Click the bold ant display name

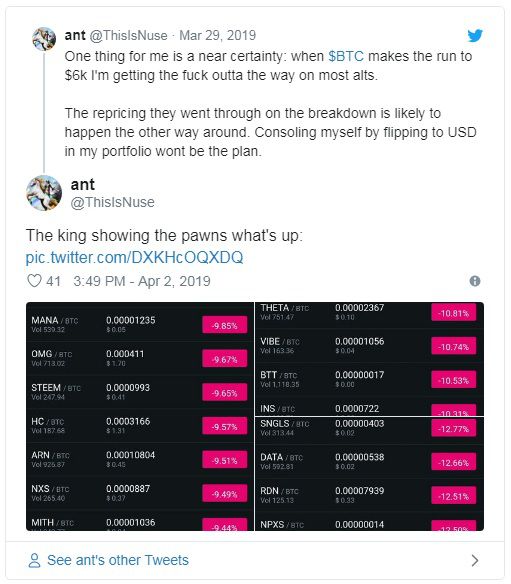pos(83,185)
